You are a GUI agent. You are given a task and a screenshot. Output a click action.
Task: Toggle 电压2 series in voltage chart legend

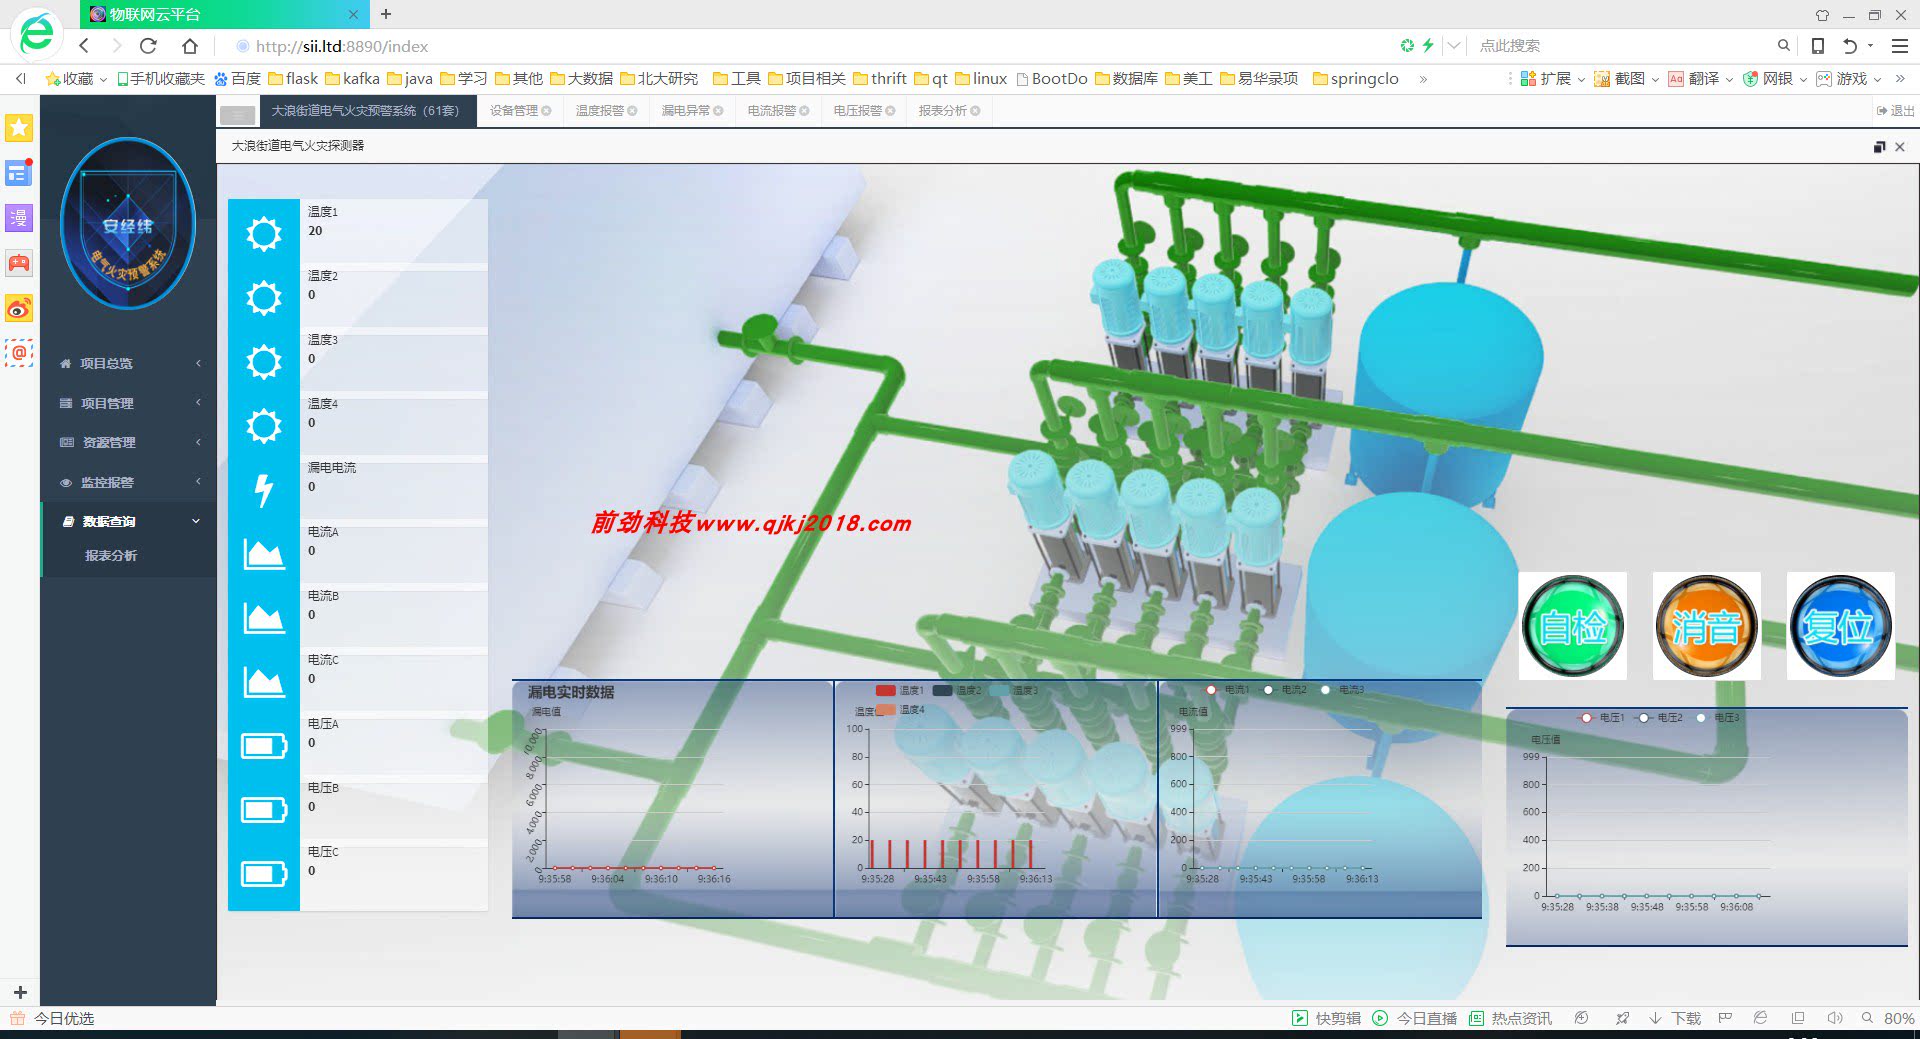[1660, 718]
